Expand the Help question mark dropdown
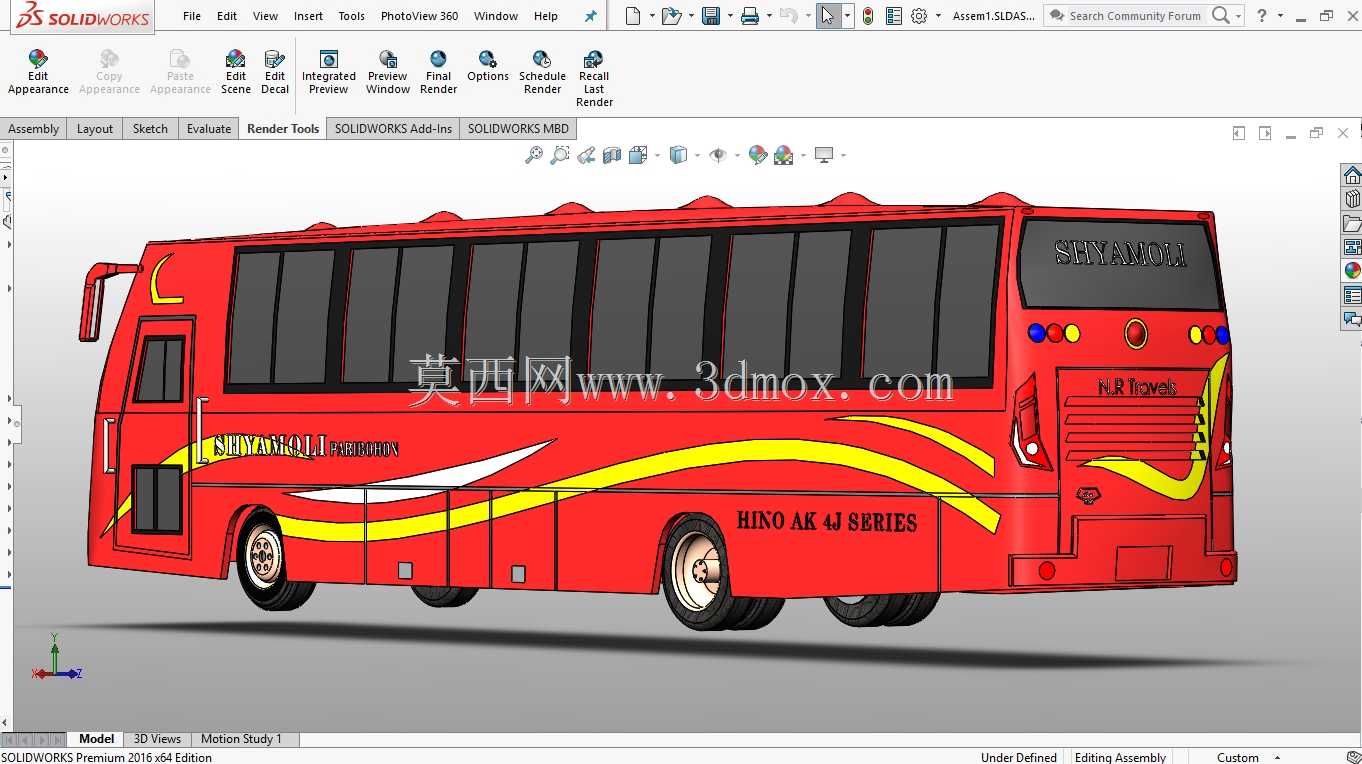Screen dimensions: 1362x764 click(x=1280, y=16)
